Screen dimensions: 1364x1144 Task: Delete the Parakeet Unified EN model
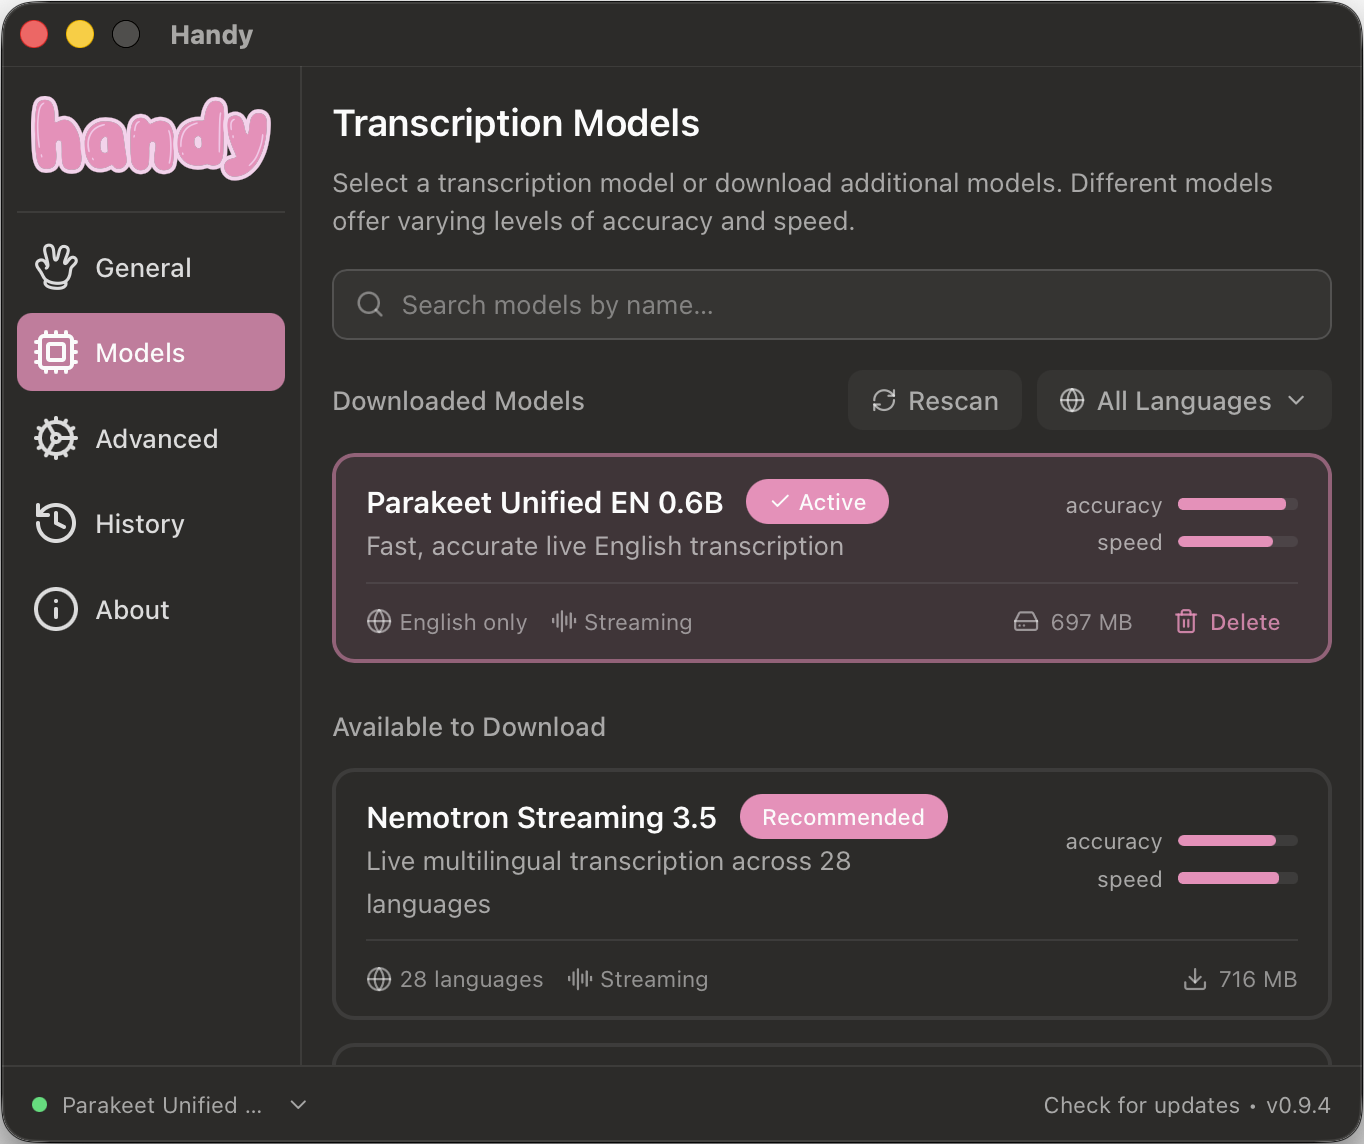coord(1227,621)
